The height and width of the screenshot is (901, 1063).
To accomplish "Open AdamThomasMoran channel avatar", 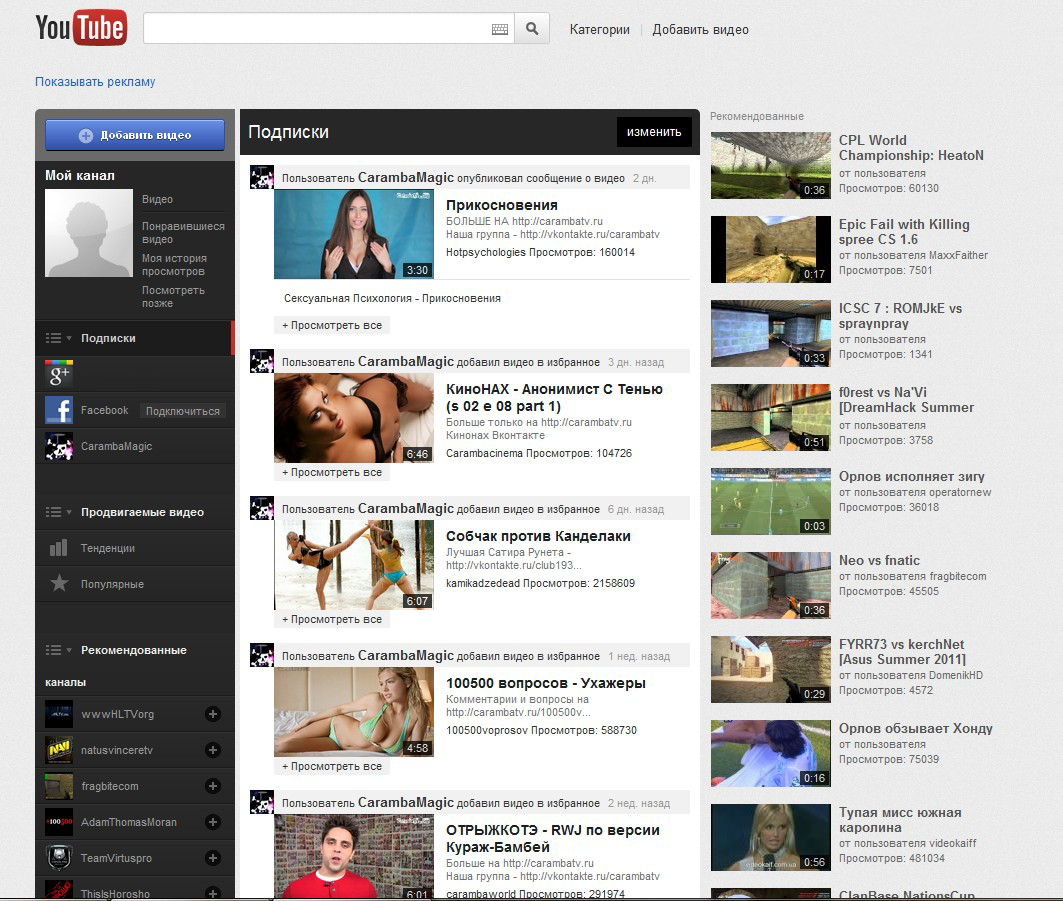I will (59, 822).
